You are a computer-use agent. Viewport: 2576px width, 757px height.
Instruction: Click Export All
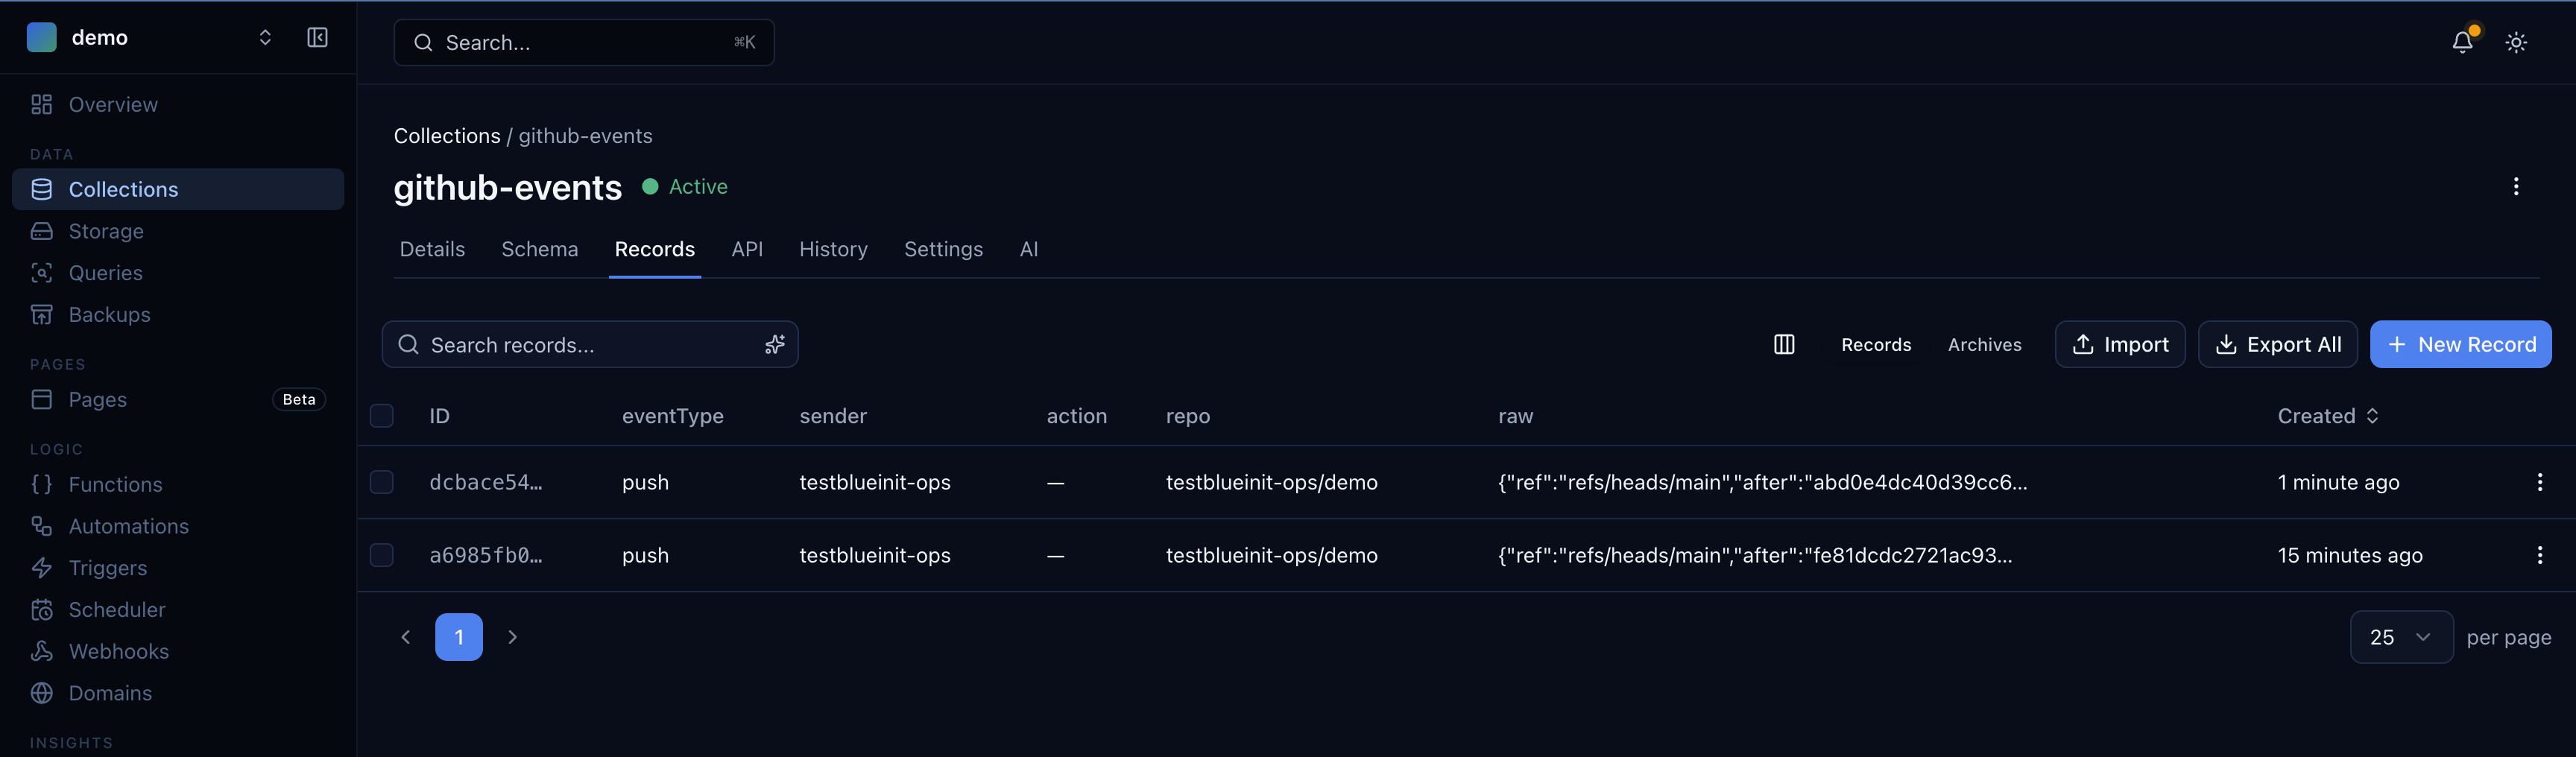(x=2277, y=344)
